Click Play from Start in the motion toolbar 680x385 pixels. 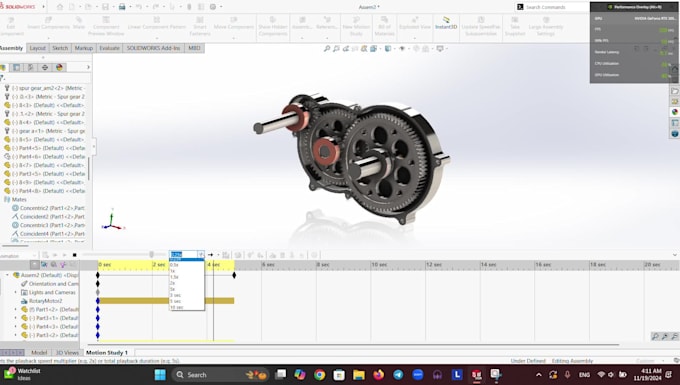pos(55,255)
